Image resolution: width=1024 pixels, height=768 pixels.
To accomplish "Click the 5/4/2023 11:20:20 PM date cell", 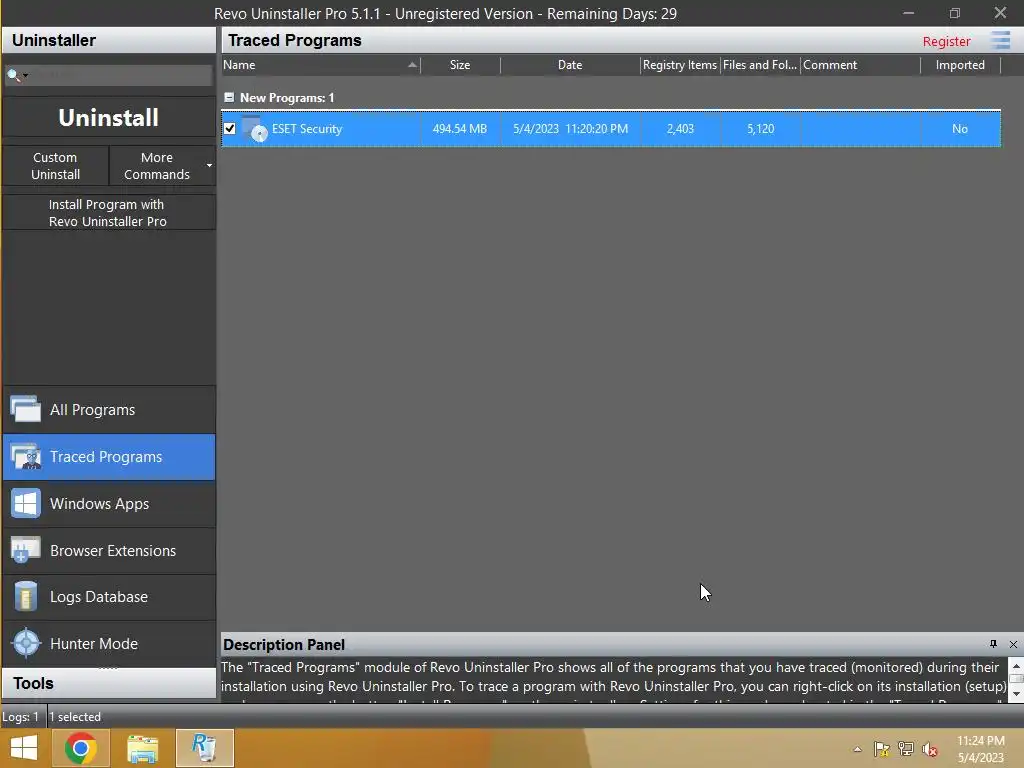I will (x=570, y=129).
